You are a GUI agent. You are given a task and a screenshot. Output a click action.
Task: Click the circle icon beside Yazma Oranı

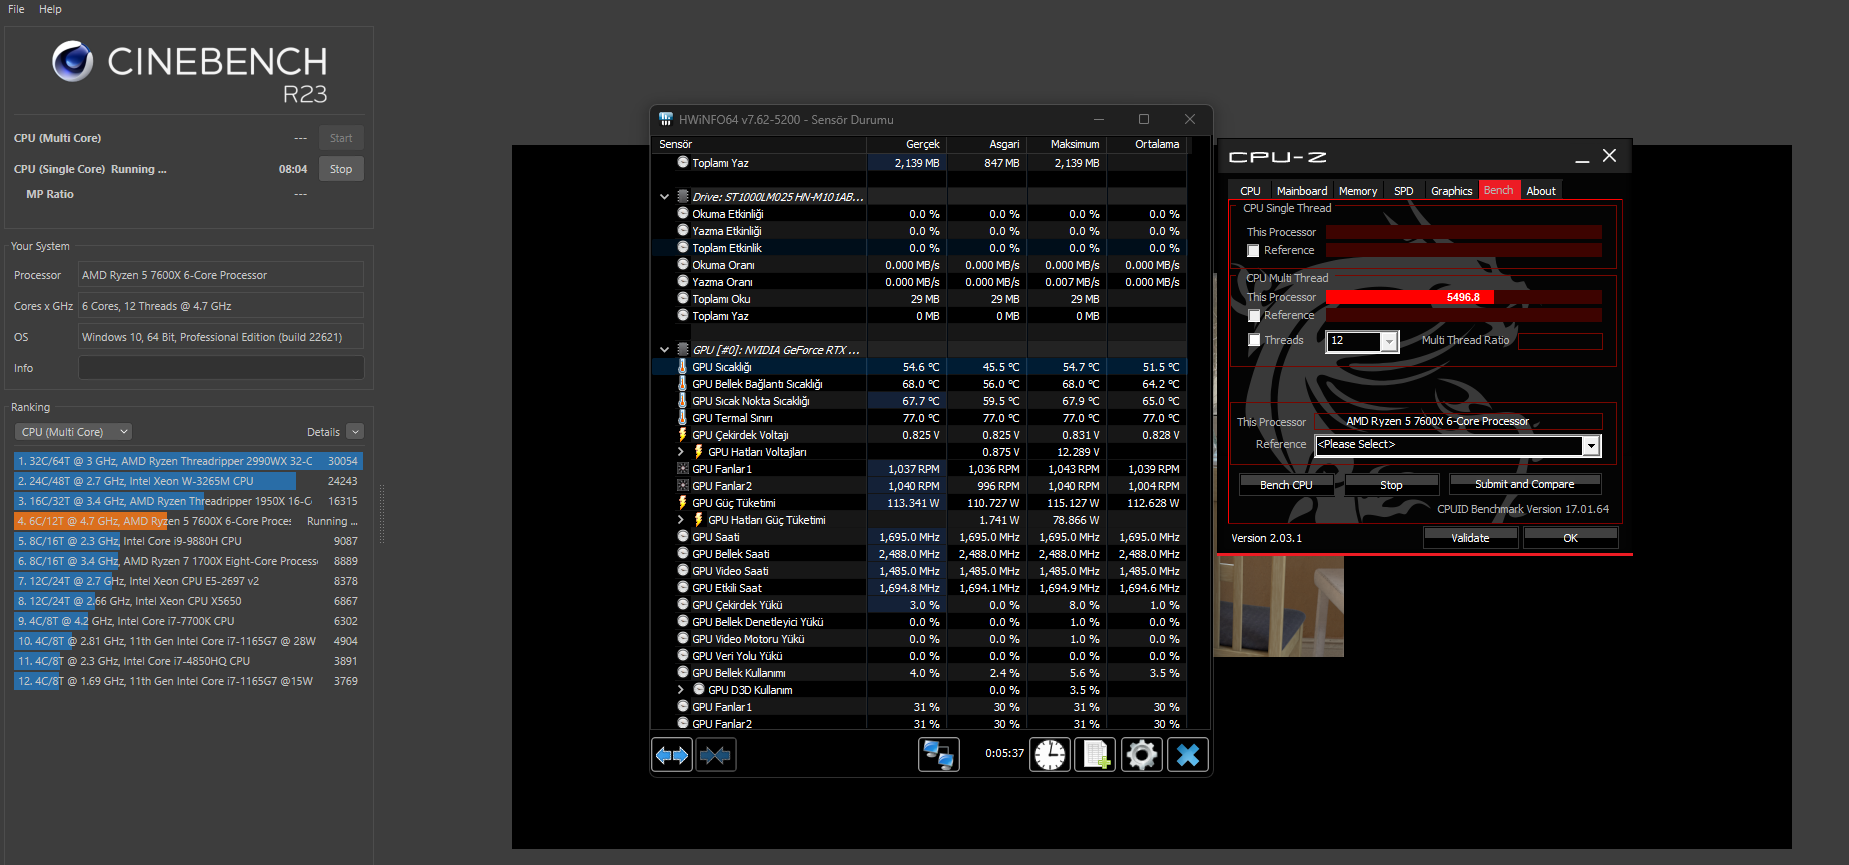(x=683, y=282)
